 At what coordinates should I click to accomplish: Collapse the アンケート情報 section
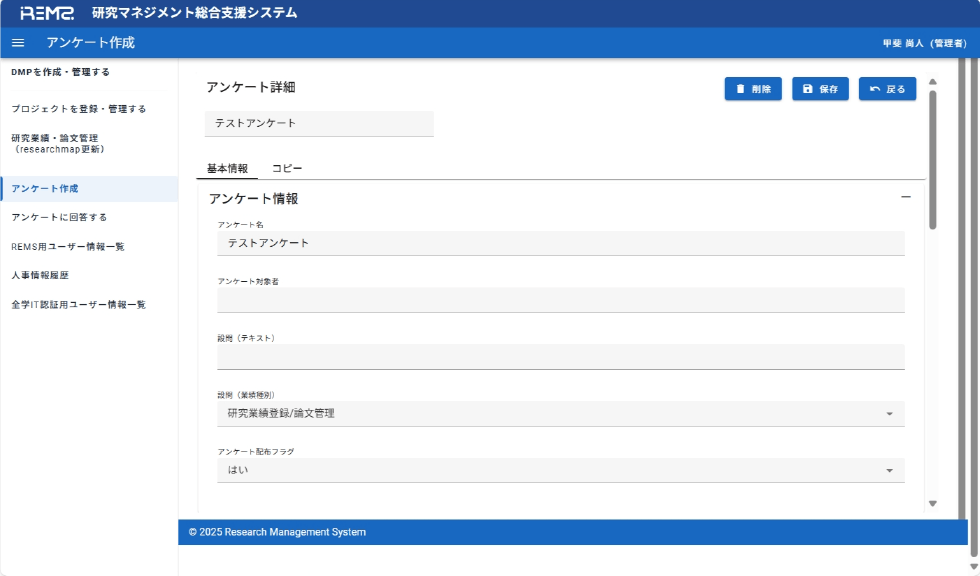(x=908, y=197)
